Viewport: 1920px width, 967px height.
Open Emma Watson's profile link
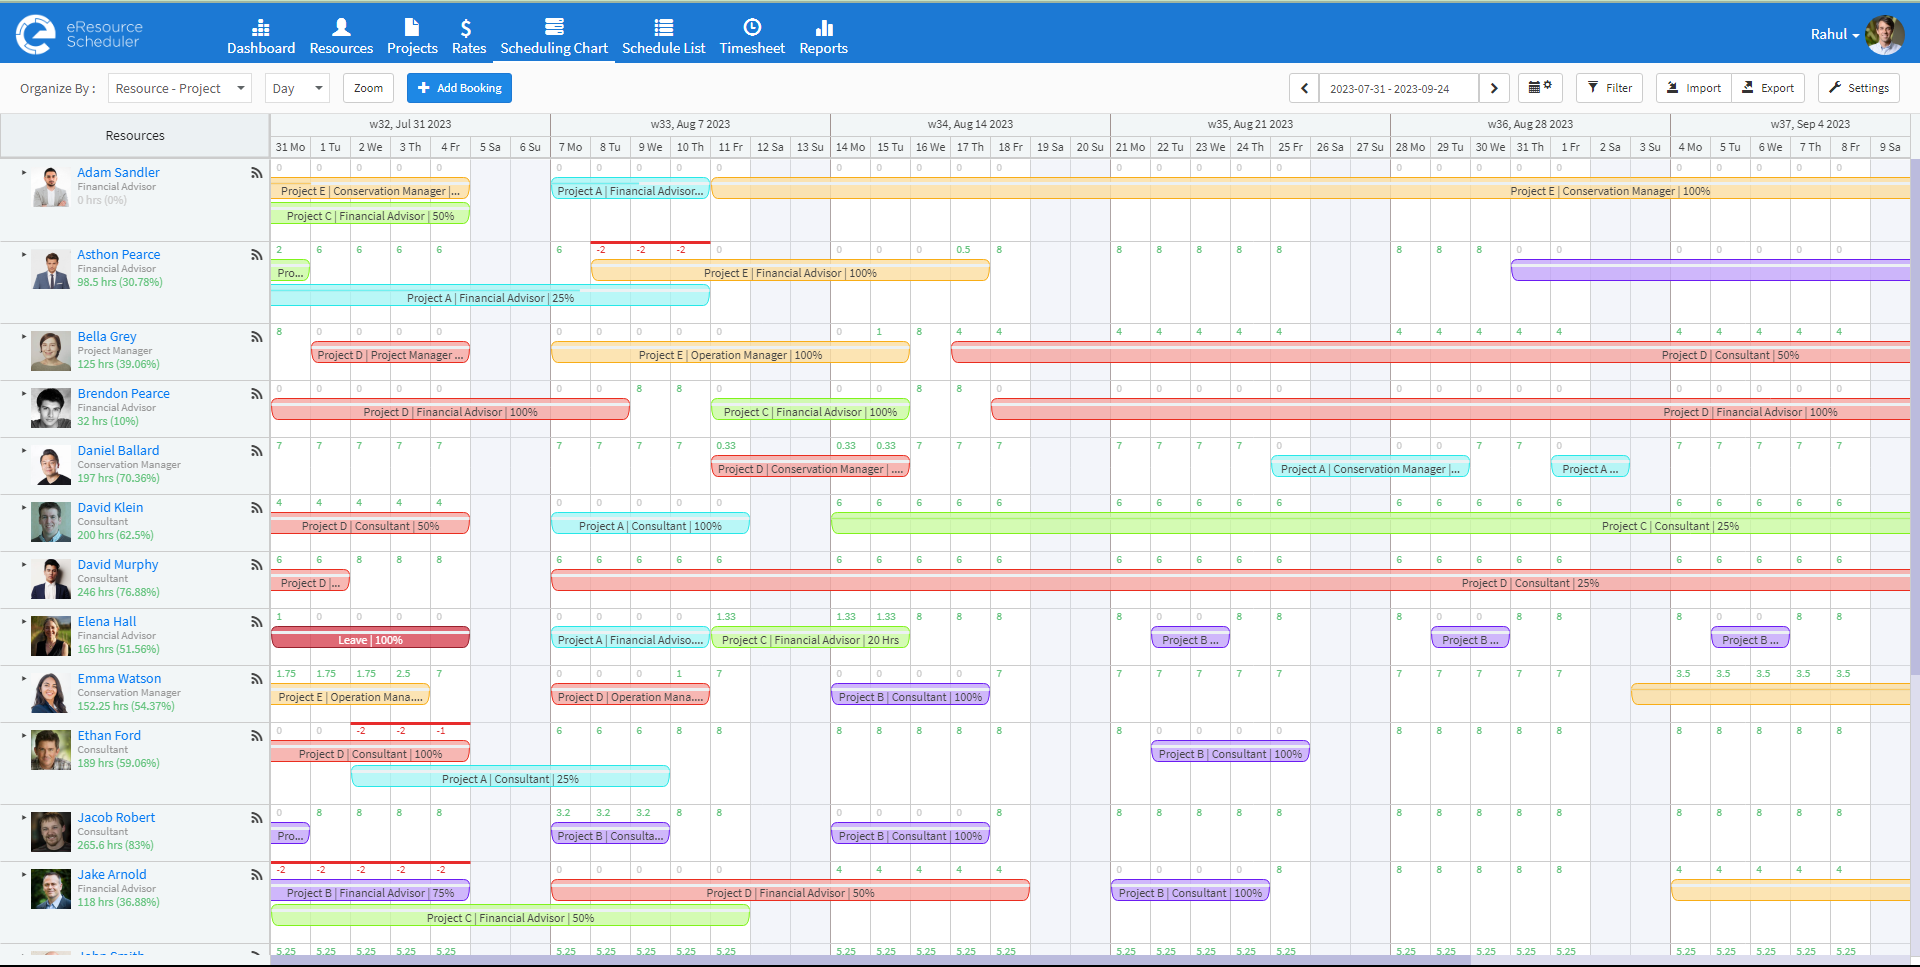(x=119, y=678)
